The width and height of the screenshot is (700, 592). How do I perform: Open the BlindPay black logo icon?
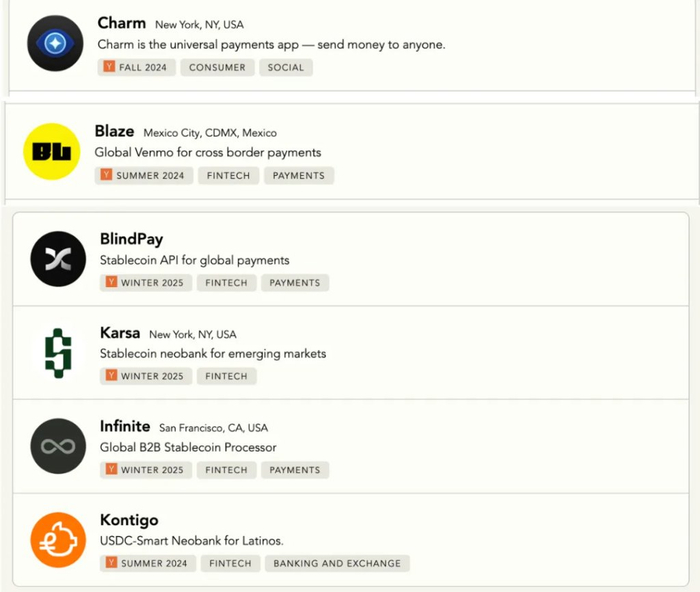pyautogui.click(x=58, y=259)
